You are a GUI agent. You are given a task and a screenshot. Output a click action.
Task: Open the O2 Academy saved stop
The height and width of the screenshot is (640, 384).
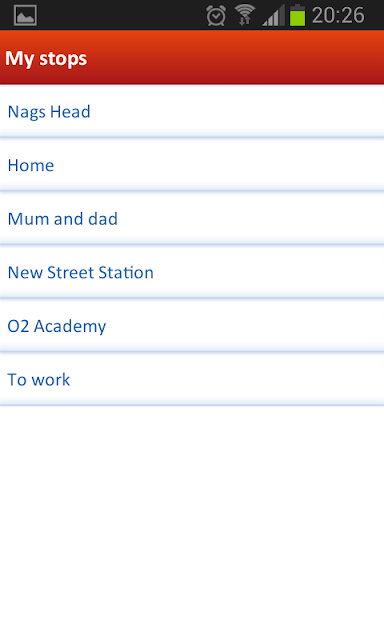tap(192, 325)
